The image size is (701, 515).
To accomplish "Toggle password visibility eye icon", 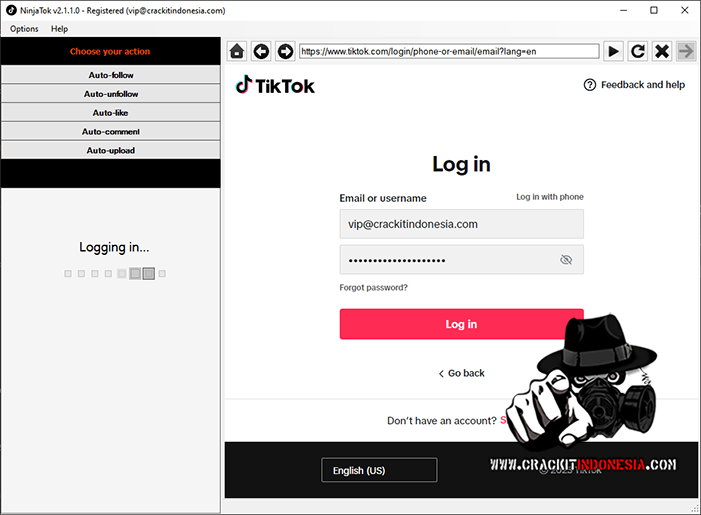I will [x=566, y=260].
